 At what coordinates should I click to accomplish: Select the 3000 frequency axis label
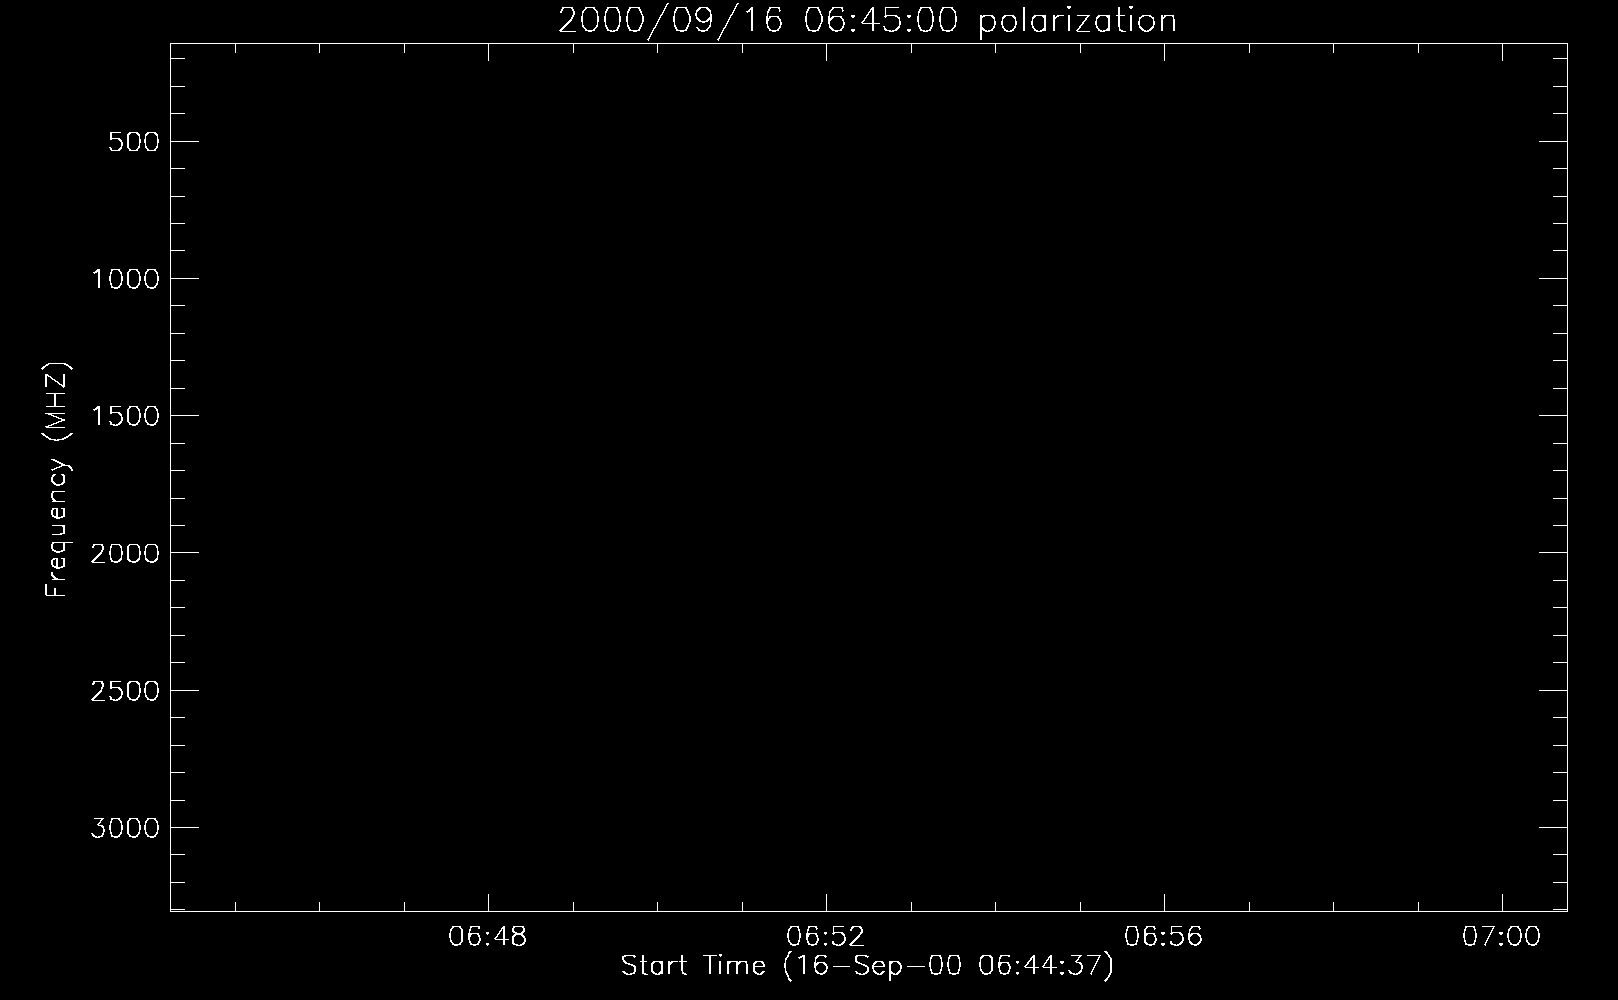(x=125, y=828)
